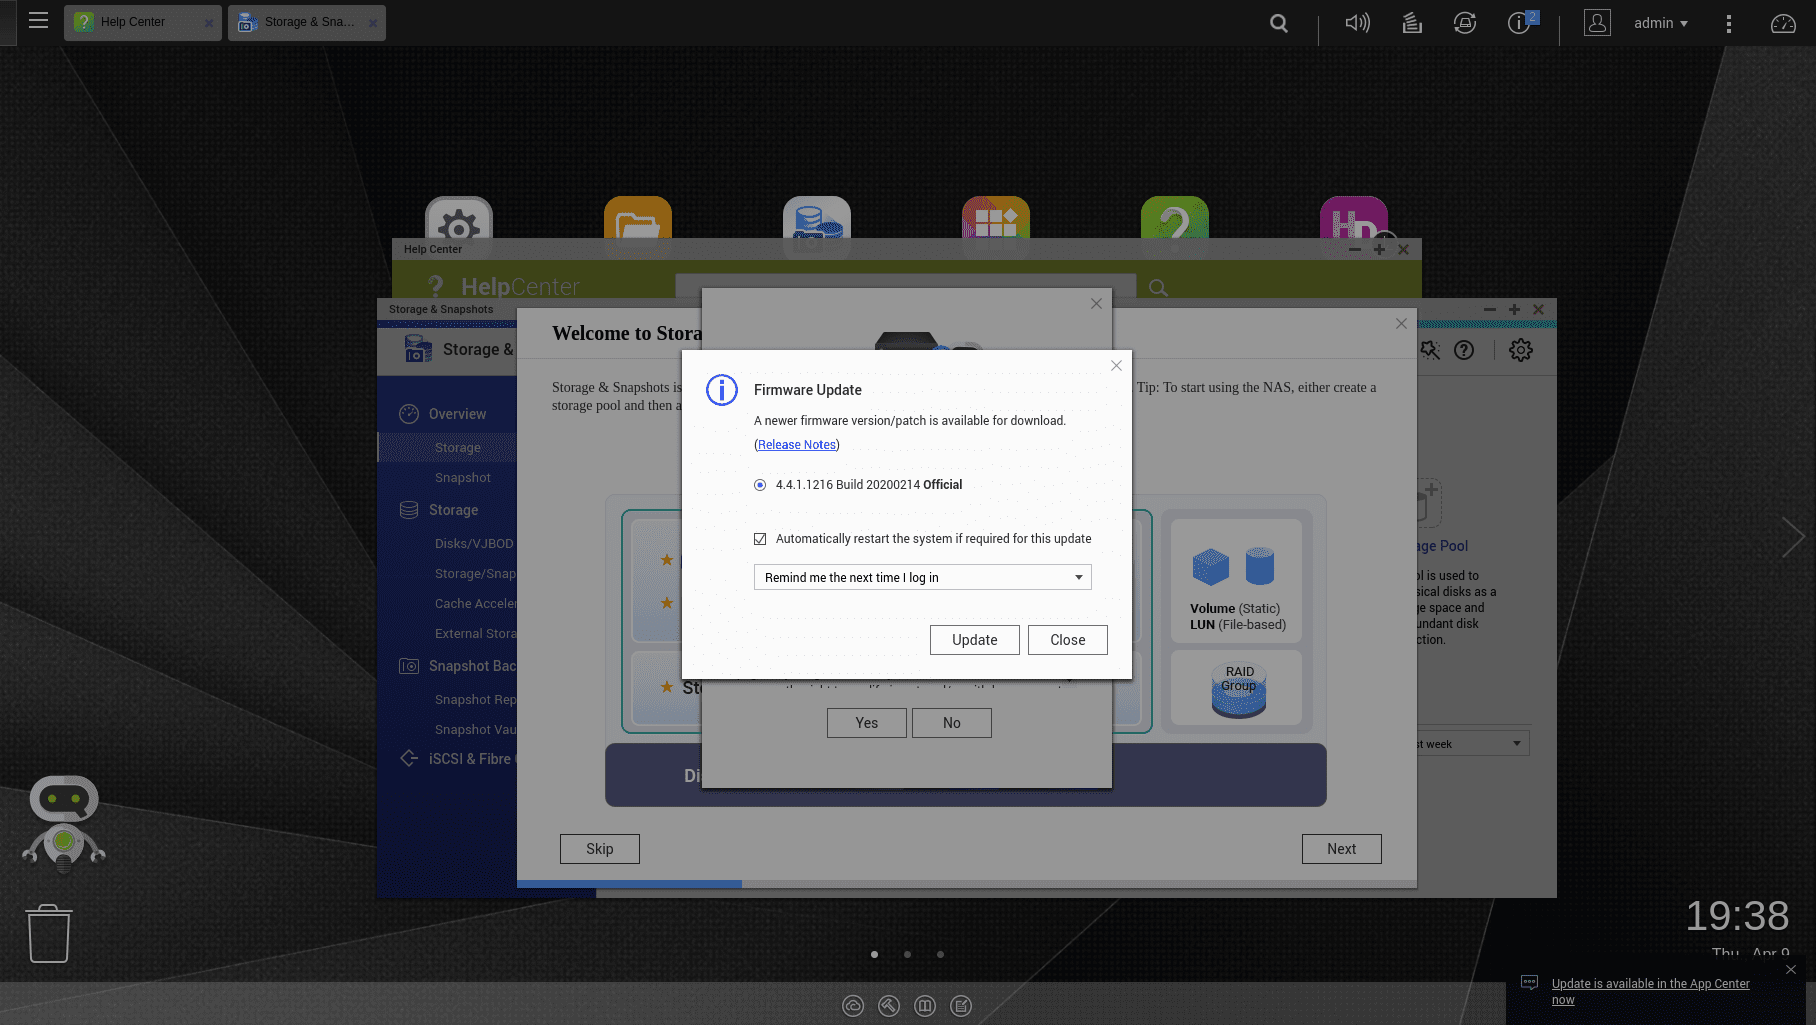Open Storage & Snapshots help icon
The width and height of the screenshot is (1816, 1025).
click(1464, 350)
